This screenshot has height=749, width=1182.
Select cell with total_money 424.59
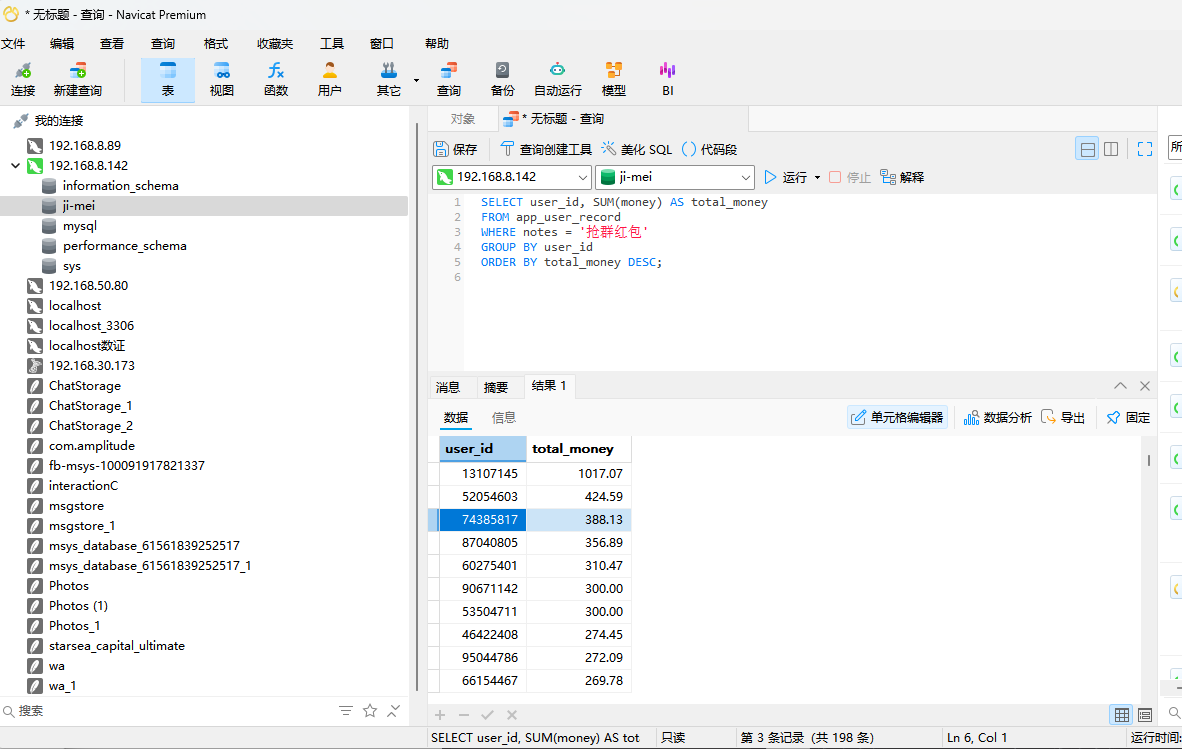578,497
